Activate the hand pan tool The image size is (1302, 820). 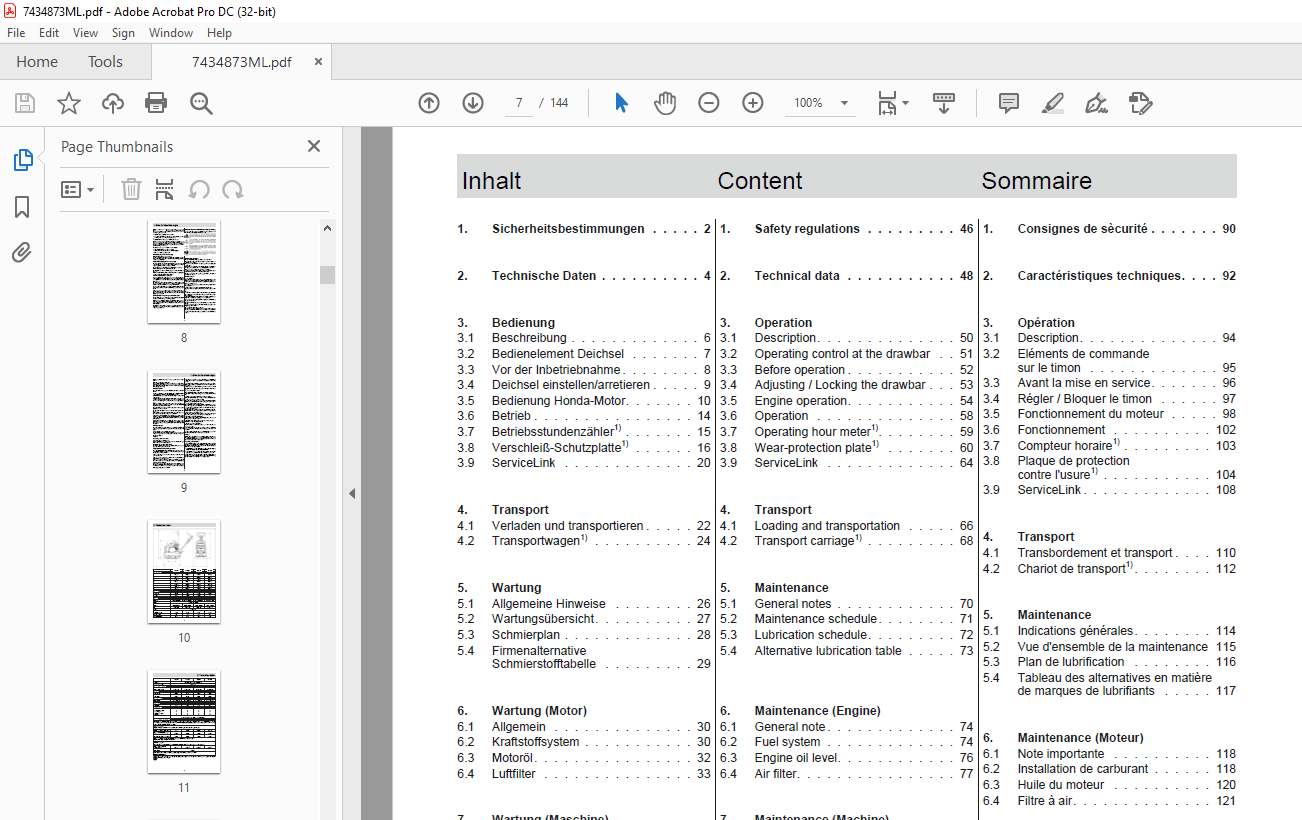point(665,103)
